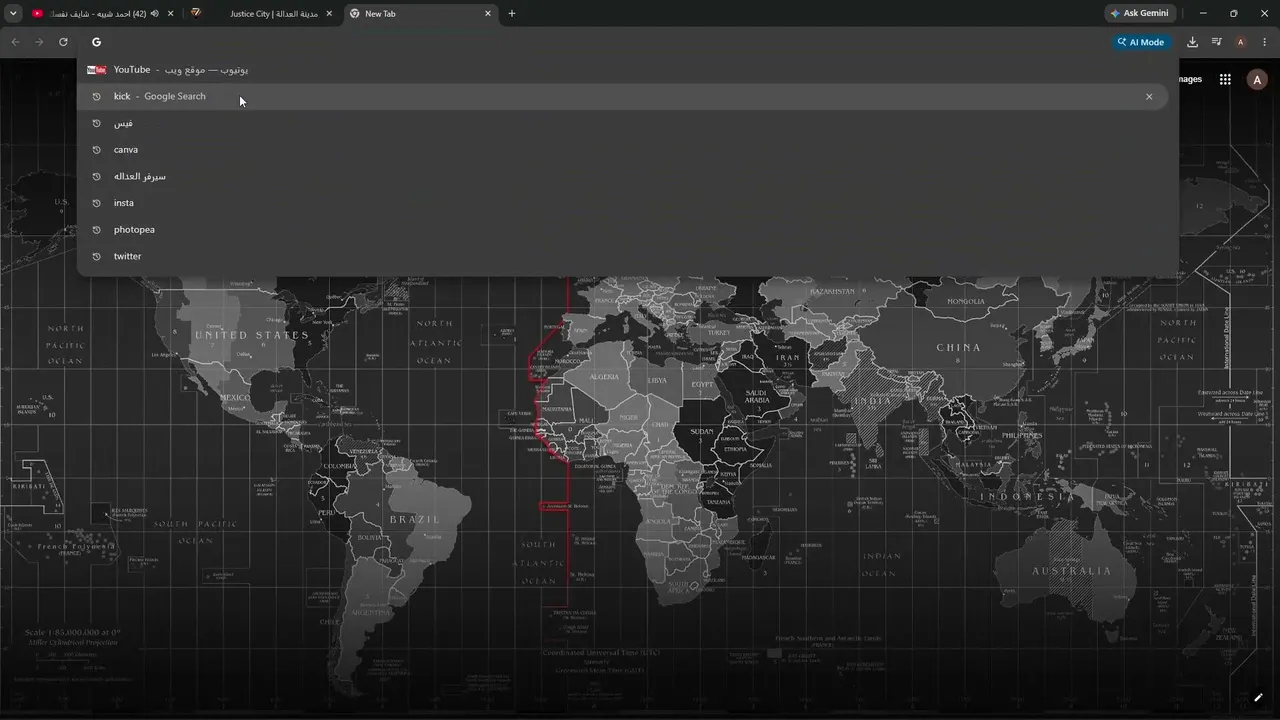1280x720 pixels.
Task: Select the New Tab tab
Action: pos(420,14)
